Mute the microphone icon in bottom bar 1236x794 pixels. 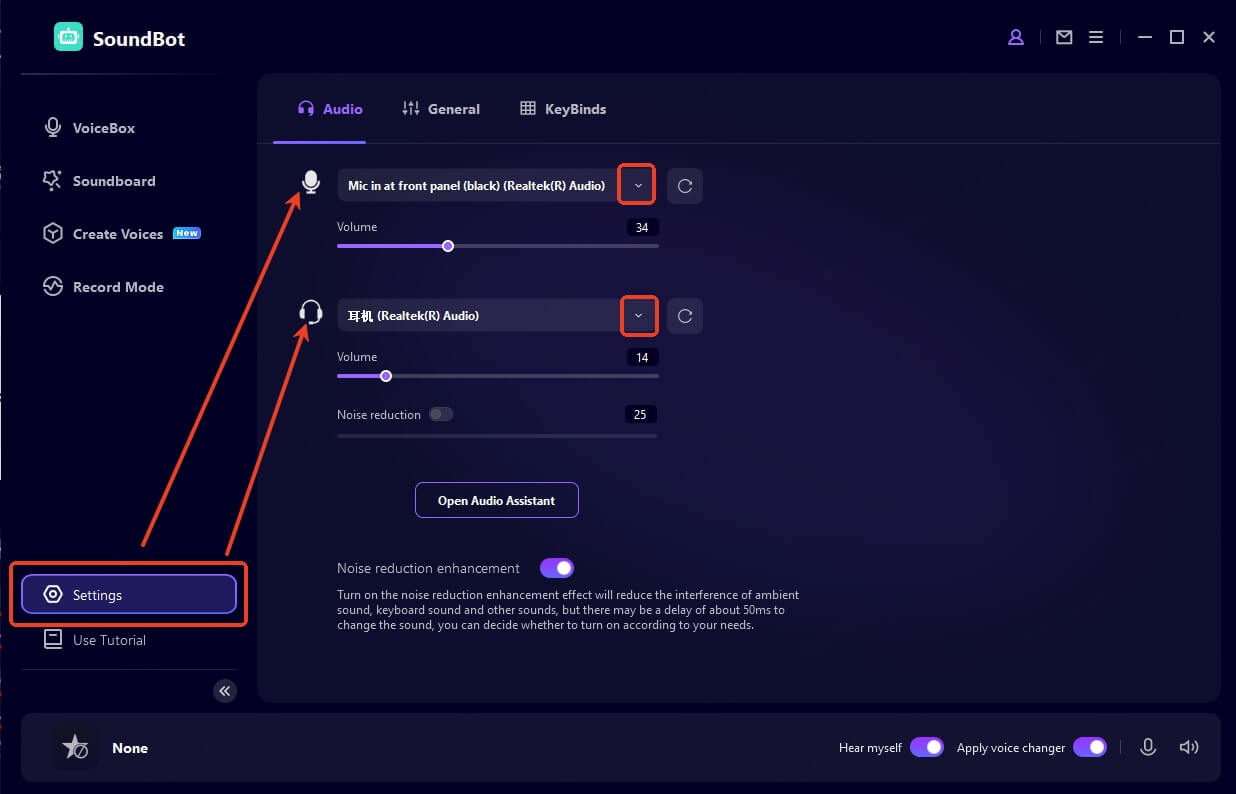(x=1148, y=747)
